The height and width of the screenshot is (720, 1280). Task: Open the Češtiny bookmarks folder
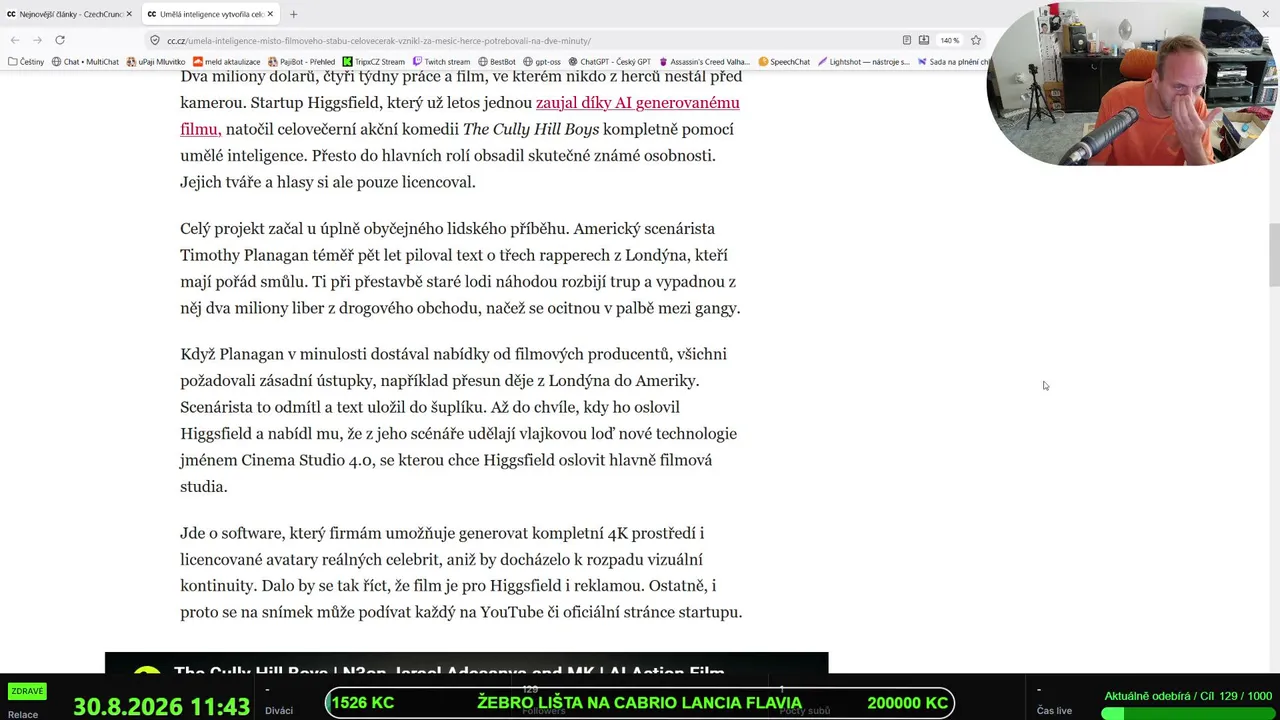26,62
